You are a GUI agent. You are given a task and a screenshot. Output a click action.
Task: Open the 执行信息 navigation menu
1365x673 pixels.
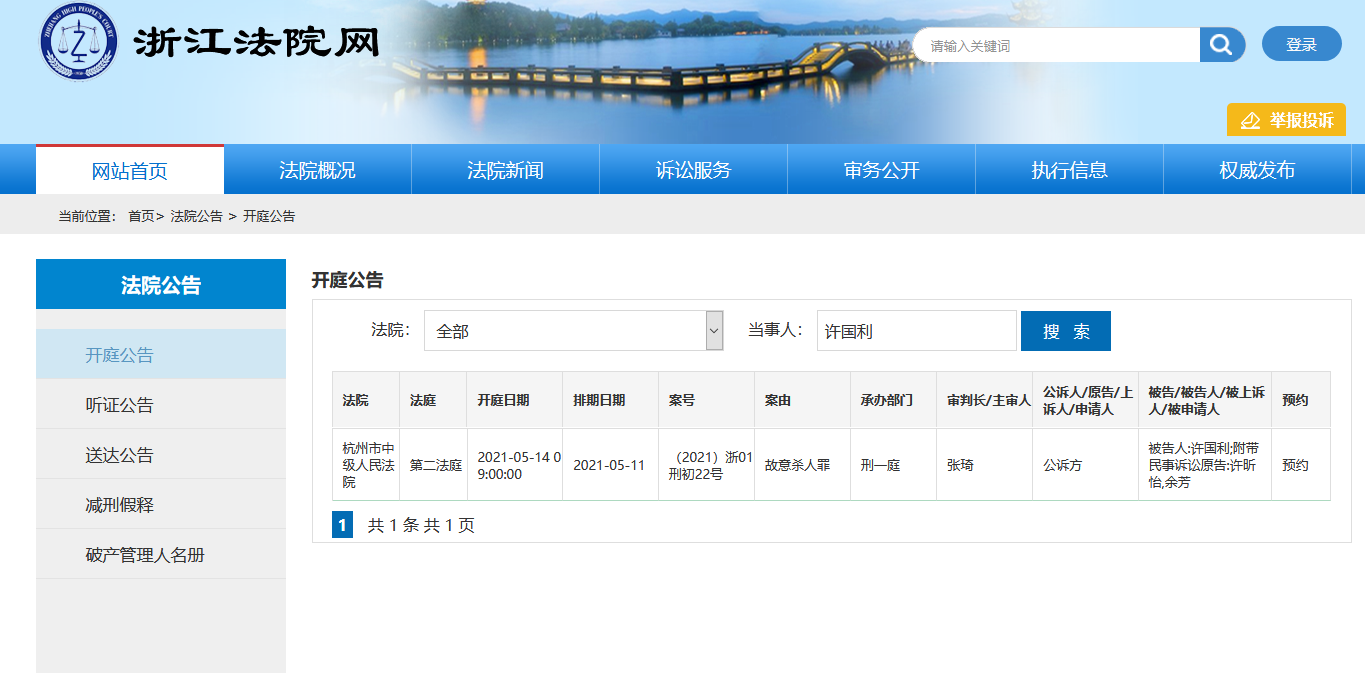[1069, 170]
